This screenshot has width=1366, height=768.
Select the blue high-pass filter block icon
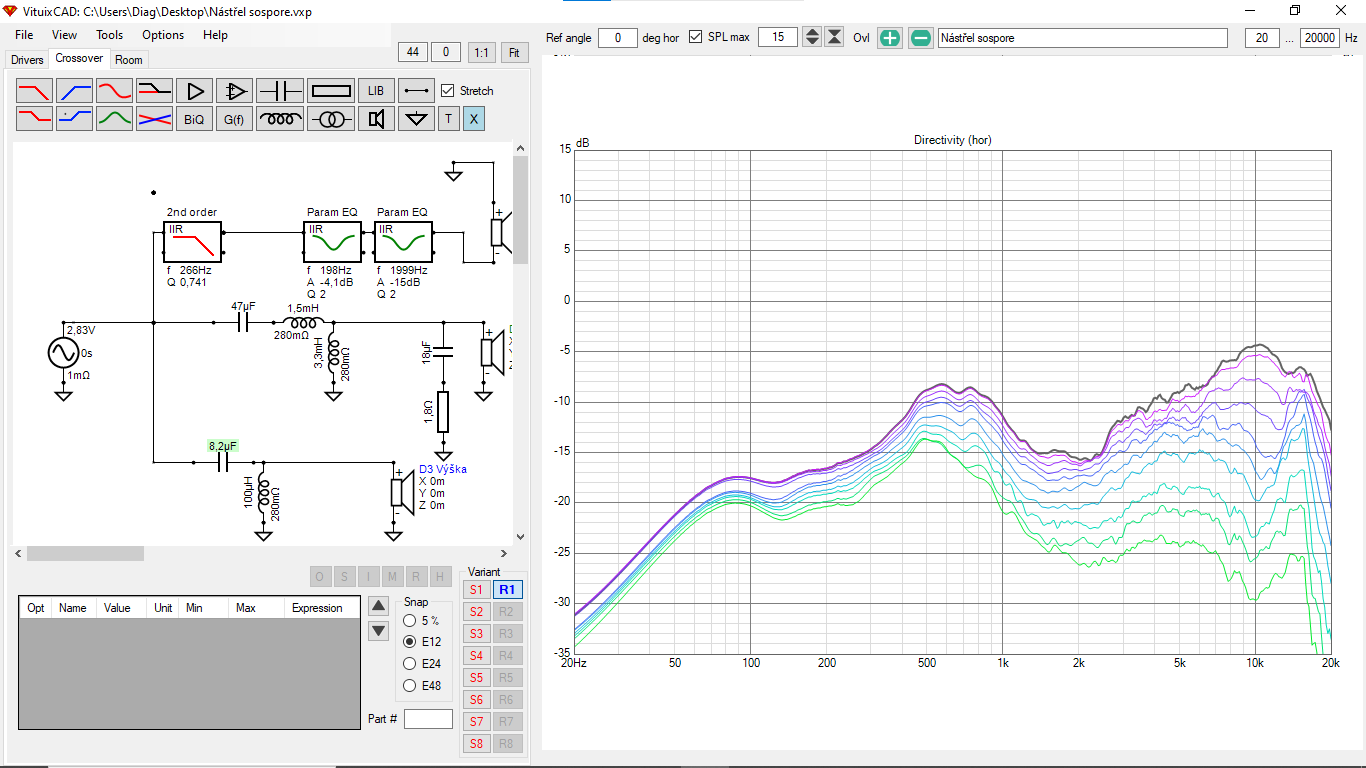75,91
